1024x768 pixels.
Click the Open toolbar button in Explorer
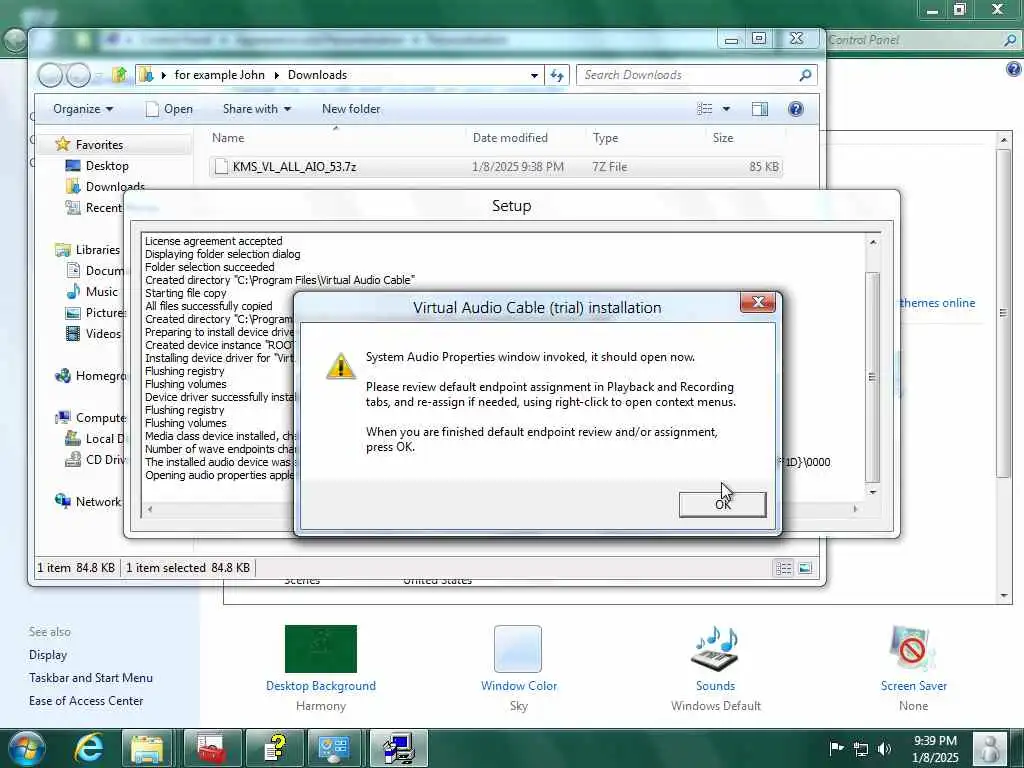(x=169, y=109)
